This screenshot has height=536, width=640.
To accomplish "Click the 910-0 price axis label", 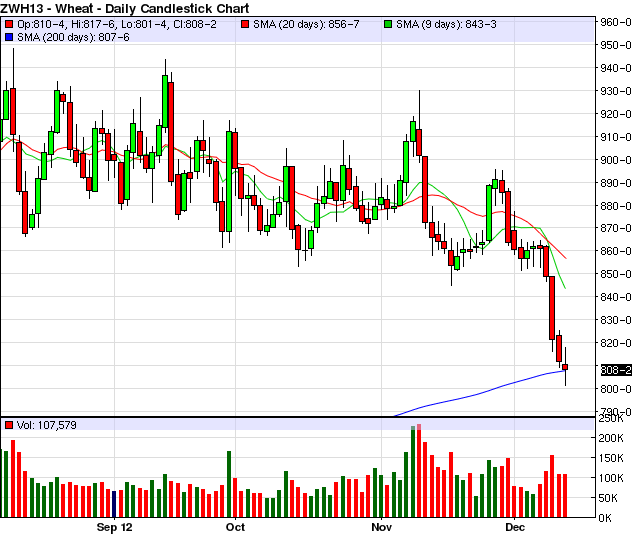I will tap(616, 137).
